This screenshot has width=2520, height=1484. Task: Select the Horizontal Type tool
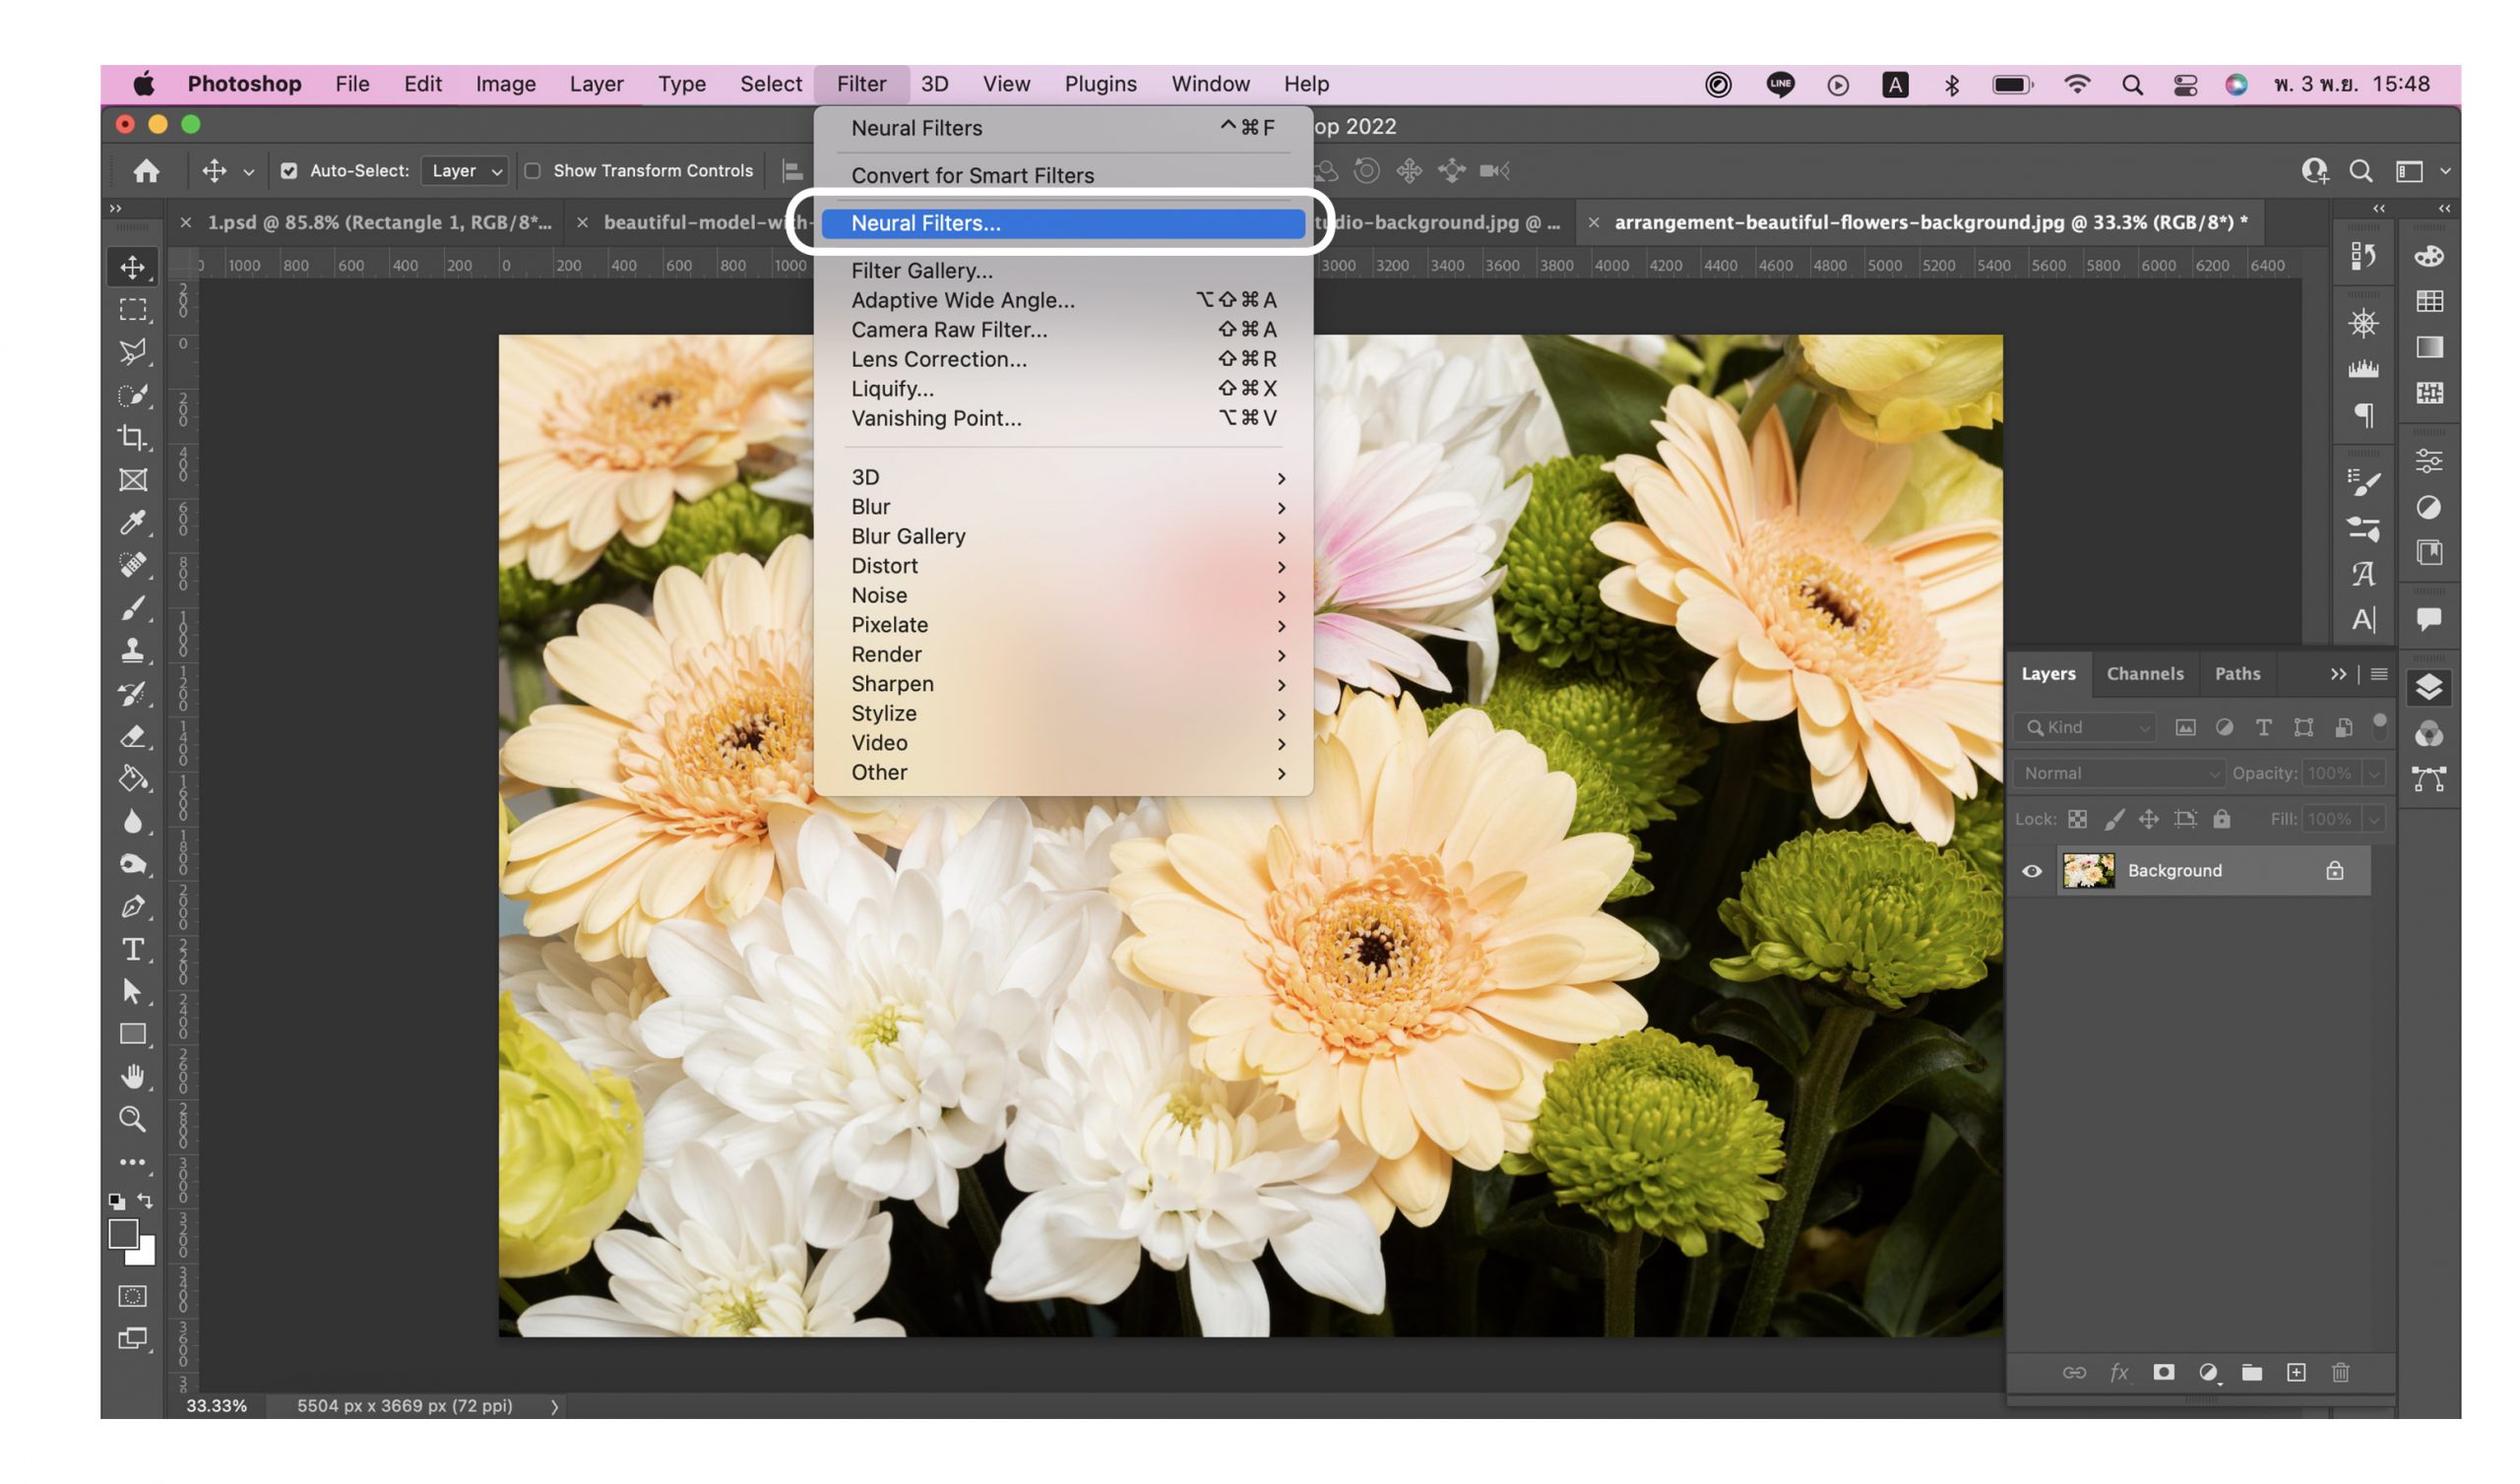[x=132, y=949]
